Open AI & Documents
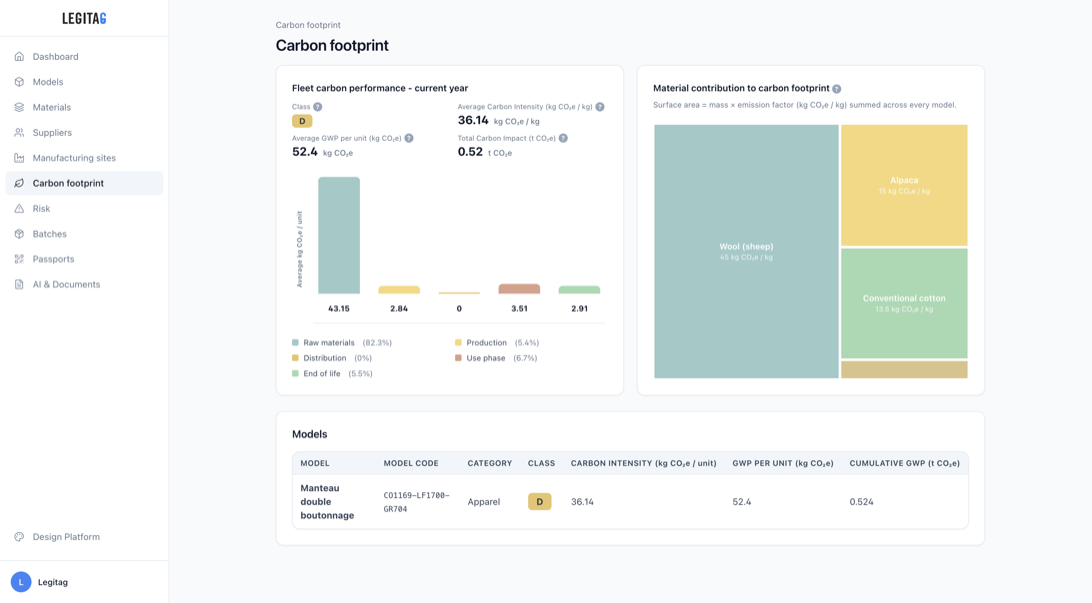This screenshot has height=603, width=1092. point(84,284)
